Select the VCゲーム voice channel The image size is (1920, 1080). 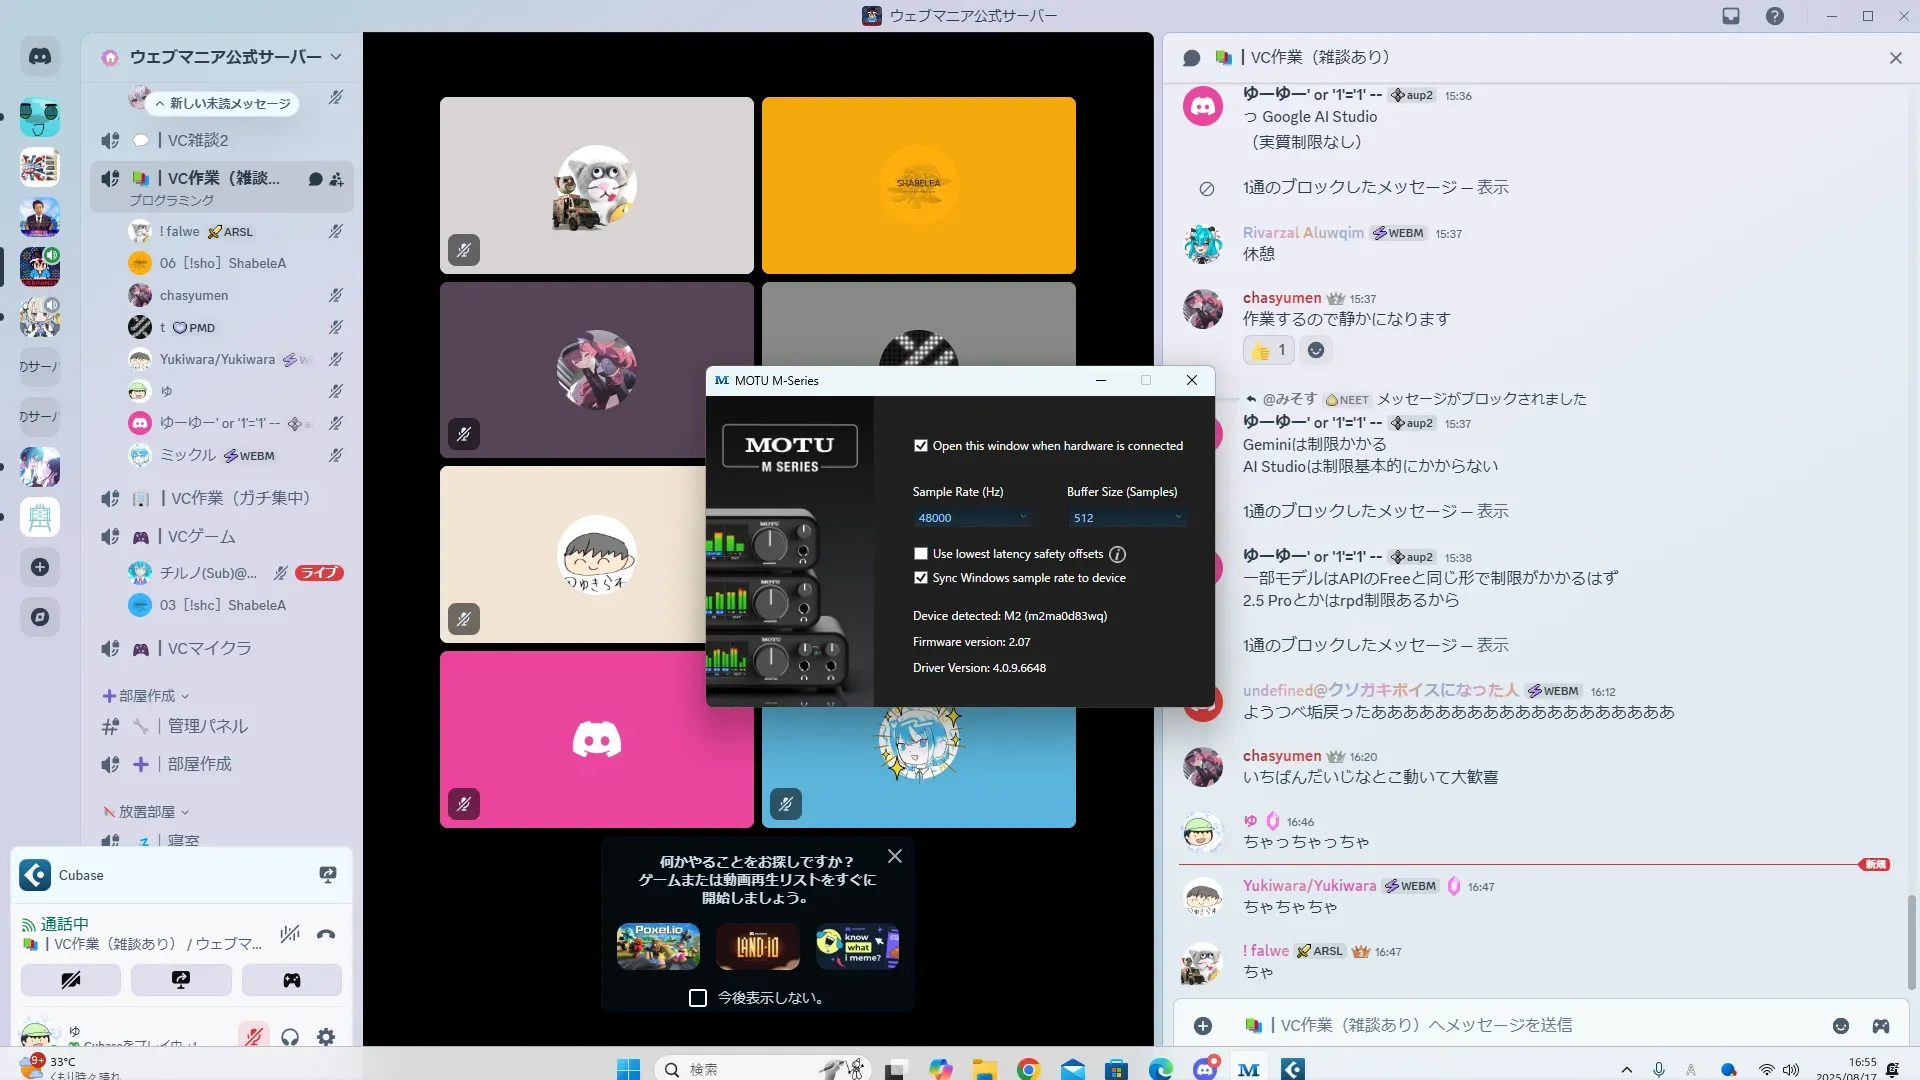201,537
